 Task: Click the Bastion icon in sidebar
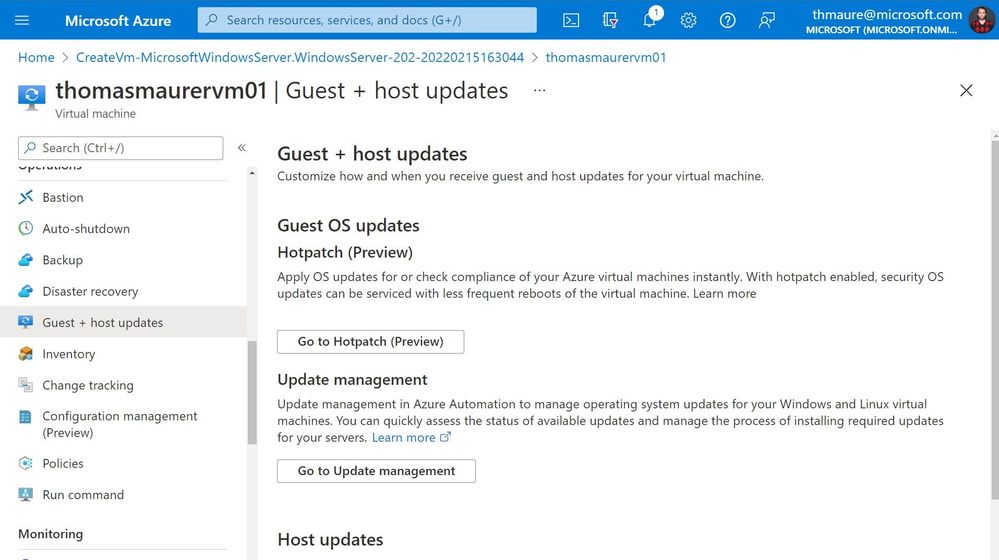(25, 197)
